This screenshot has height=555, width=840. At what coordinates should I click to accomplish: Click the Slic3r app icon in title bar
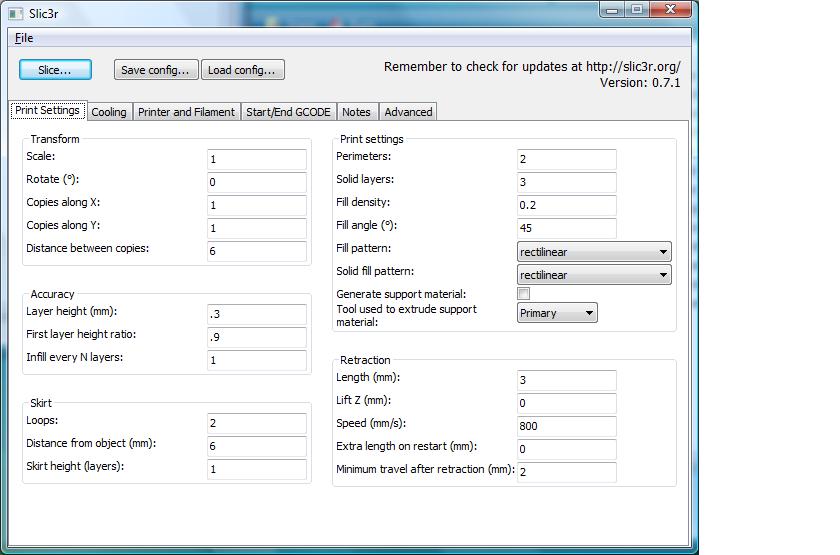pyautogui.click(x=15, y=13)
